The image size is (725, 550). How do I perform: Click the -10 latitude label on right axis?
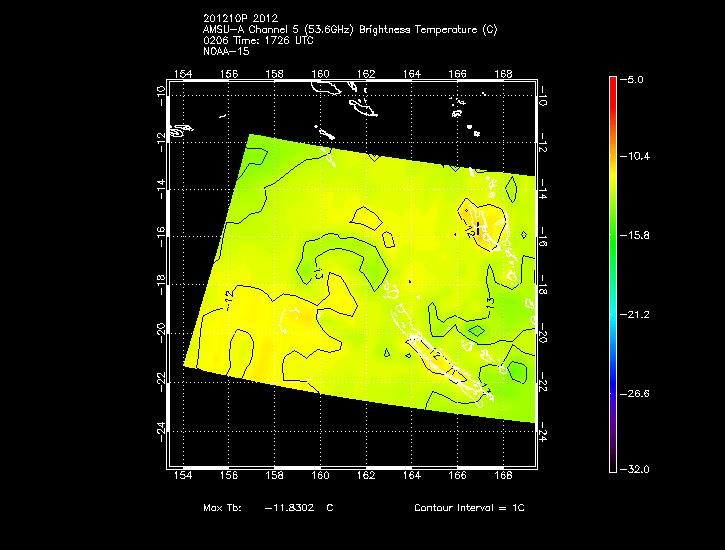click(542, 95)
